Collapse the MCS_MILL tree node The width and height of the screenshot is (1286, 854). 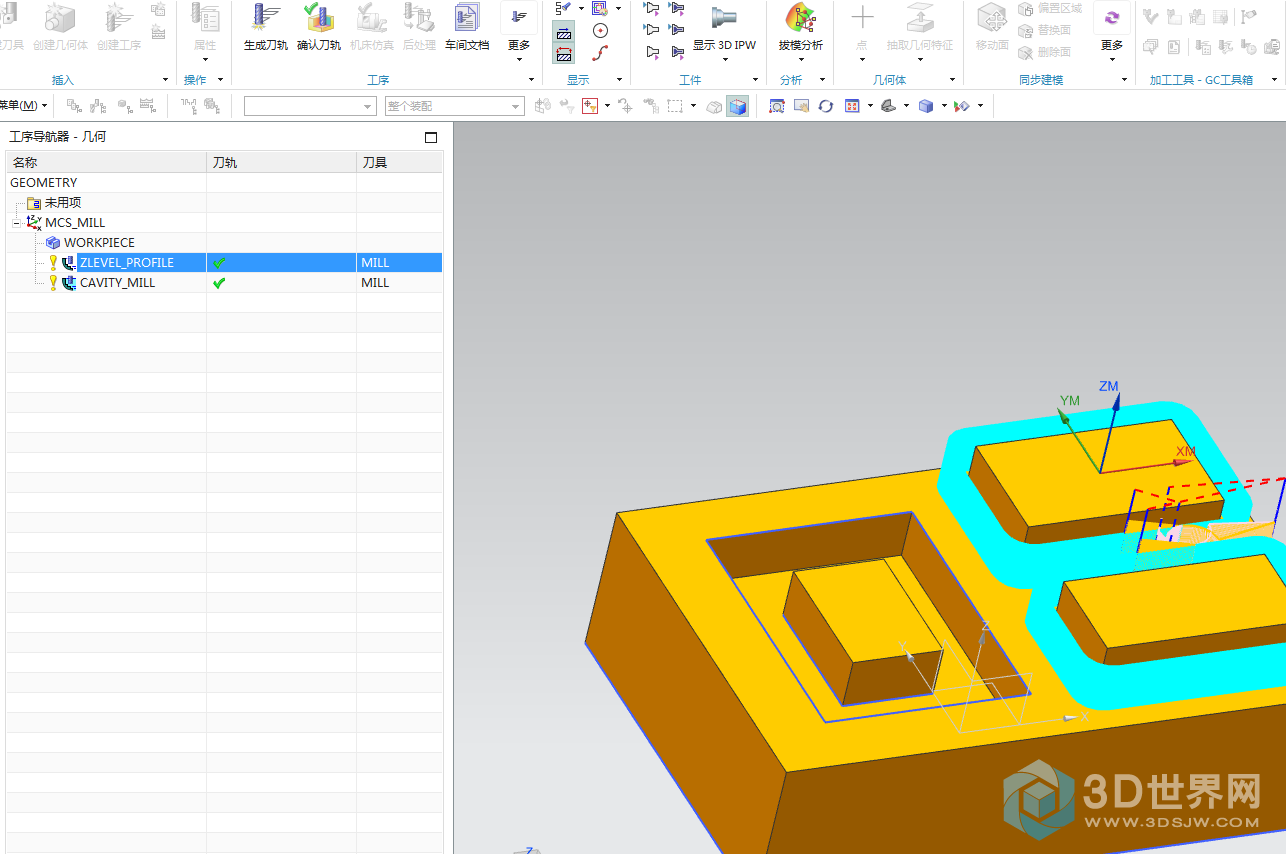16,223
